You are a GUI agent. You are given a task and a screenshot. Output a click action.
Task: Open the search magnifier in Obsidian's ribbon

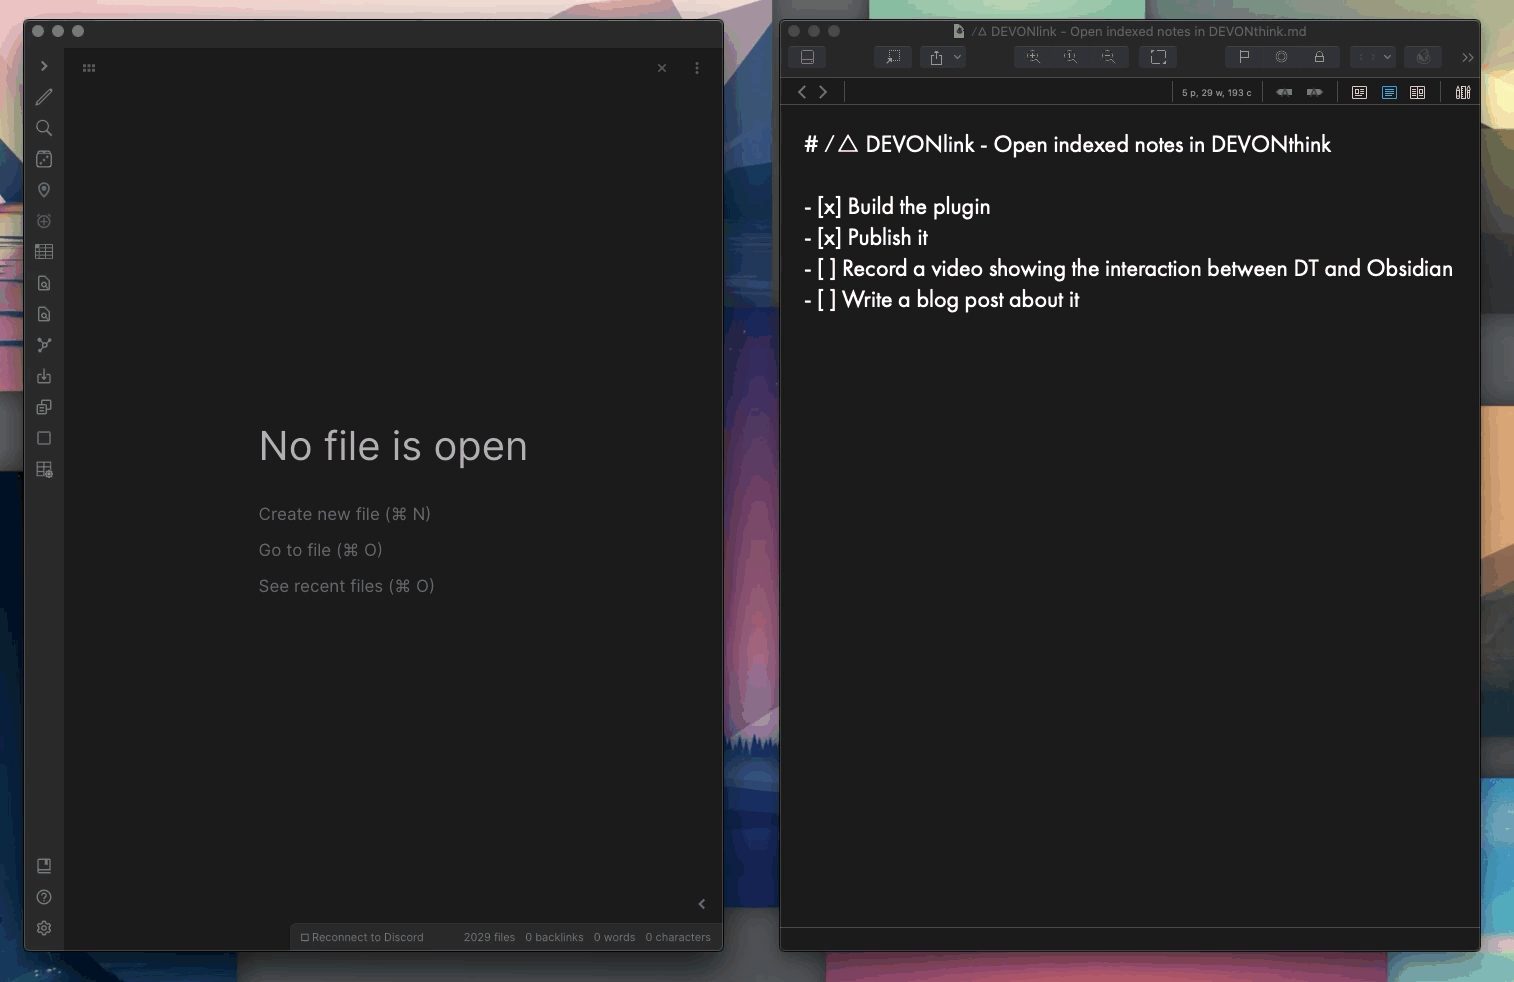[x=44, y=128]
